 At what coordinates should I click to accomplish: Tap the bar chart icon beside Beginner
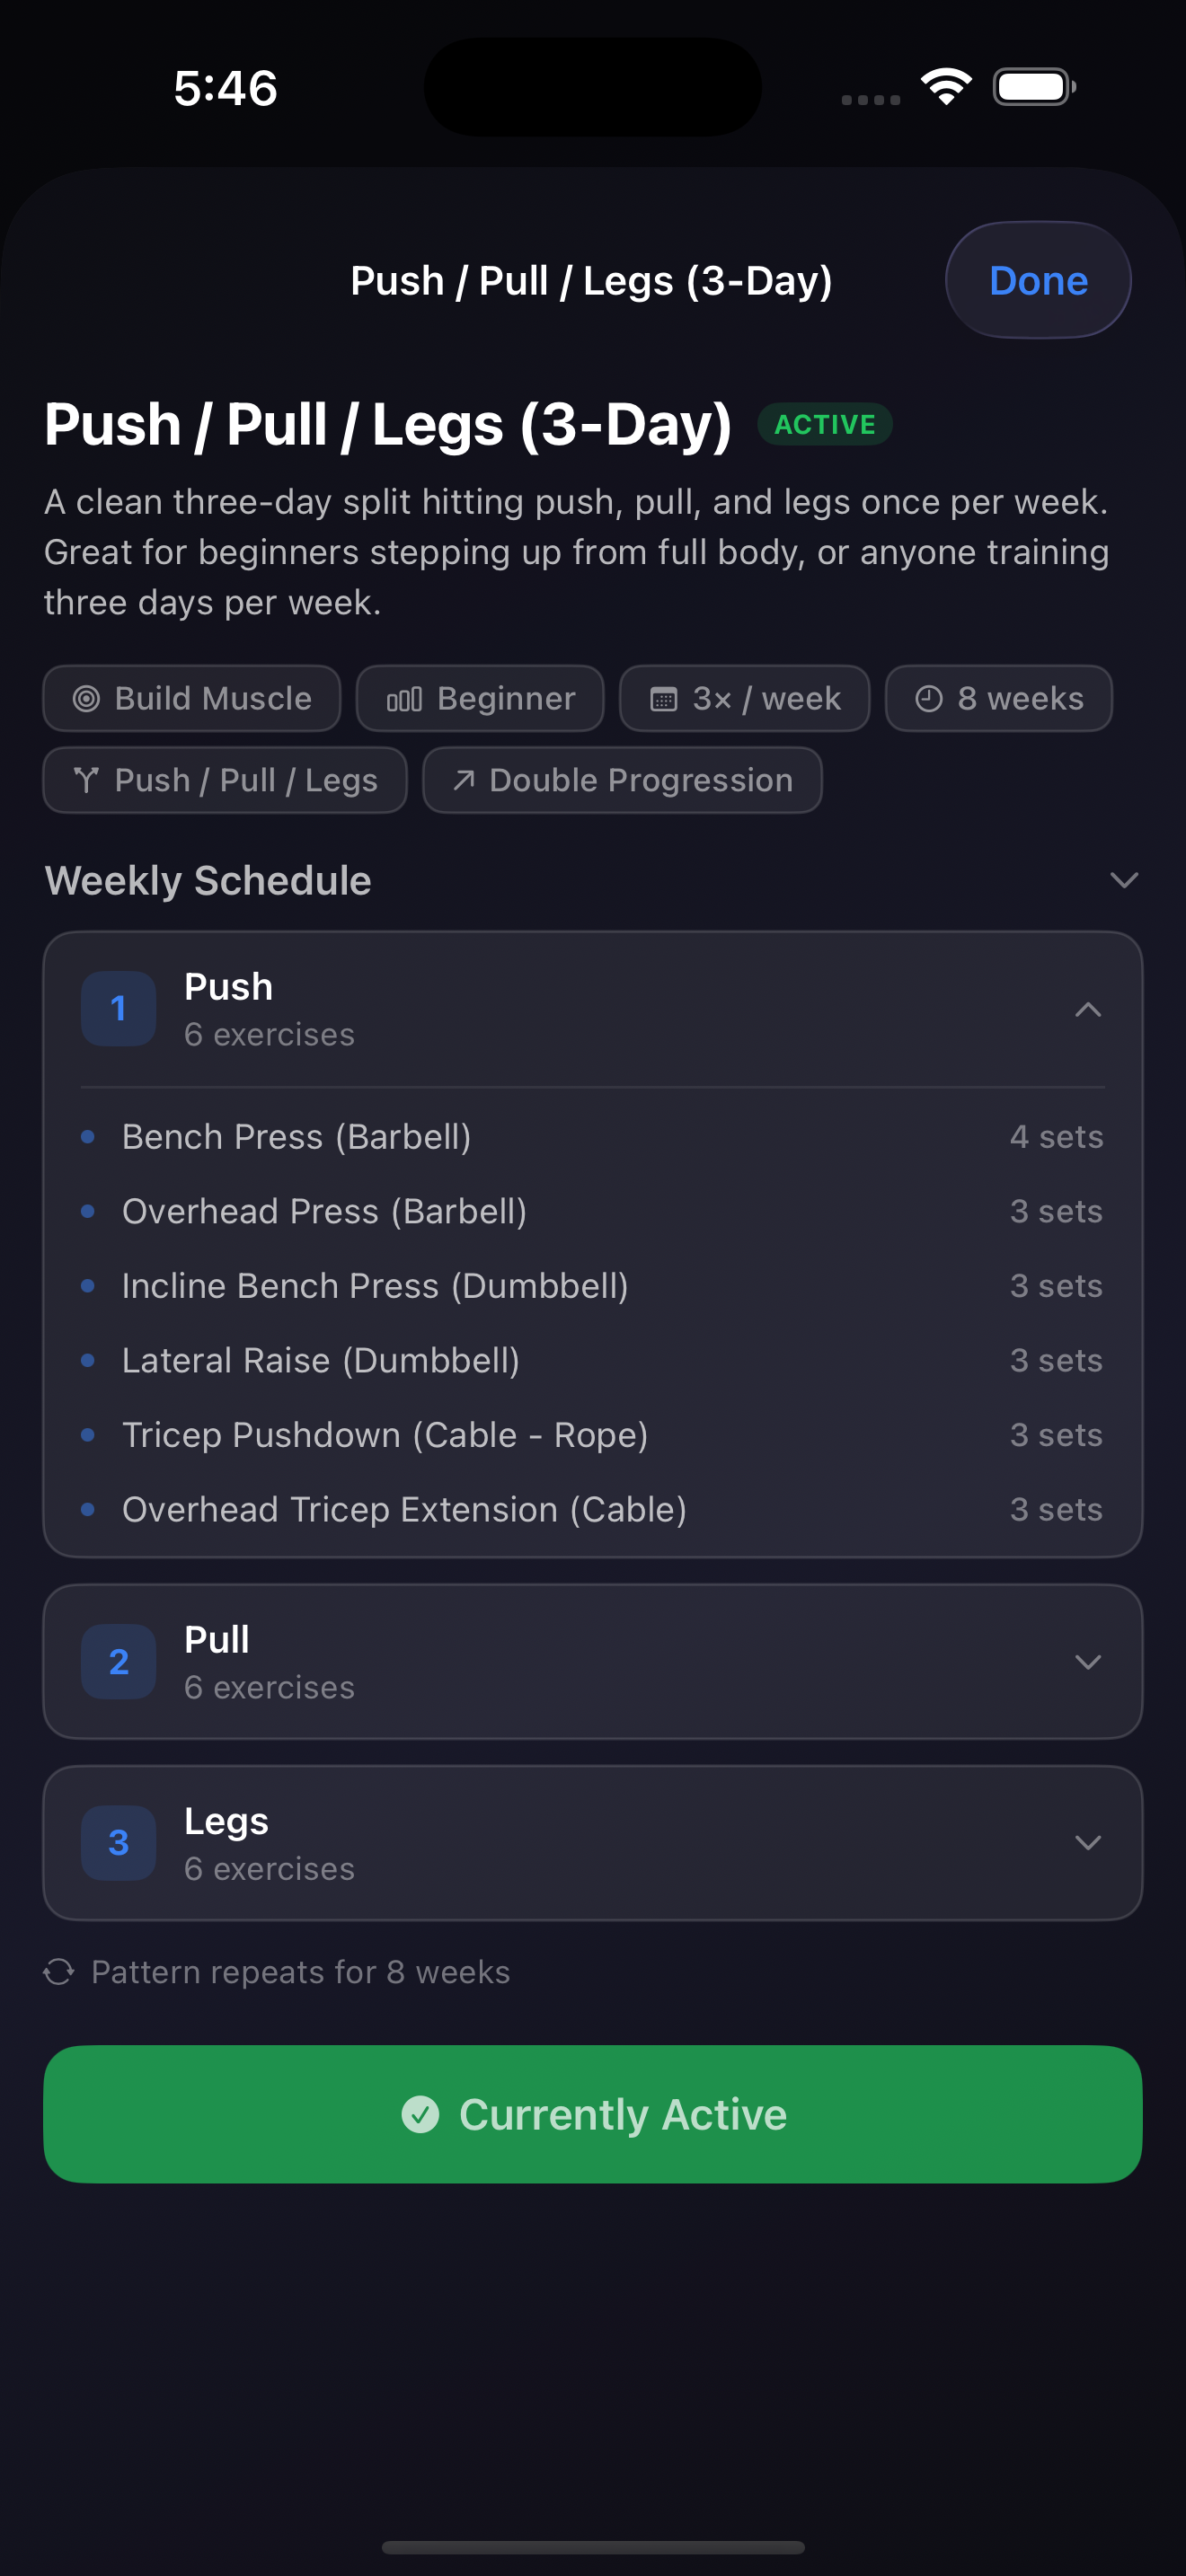pos(404,699)
